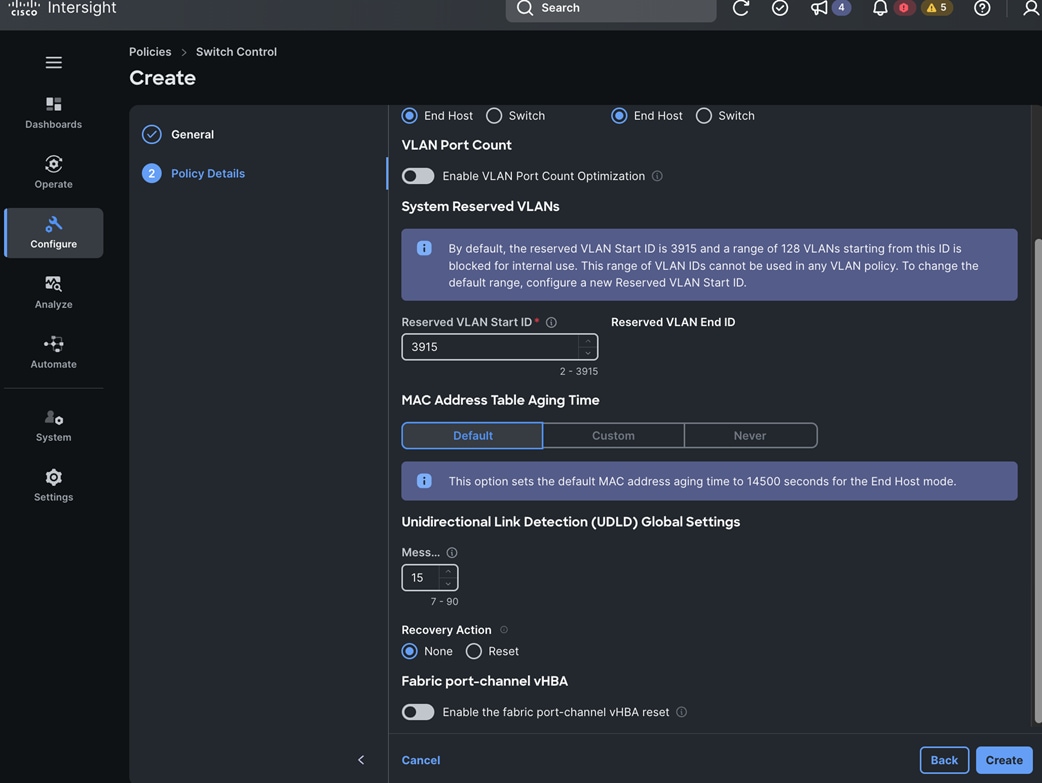
Task: Select Reset for Recovery Action
Action: [473, 651]
